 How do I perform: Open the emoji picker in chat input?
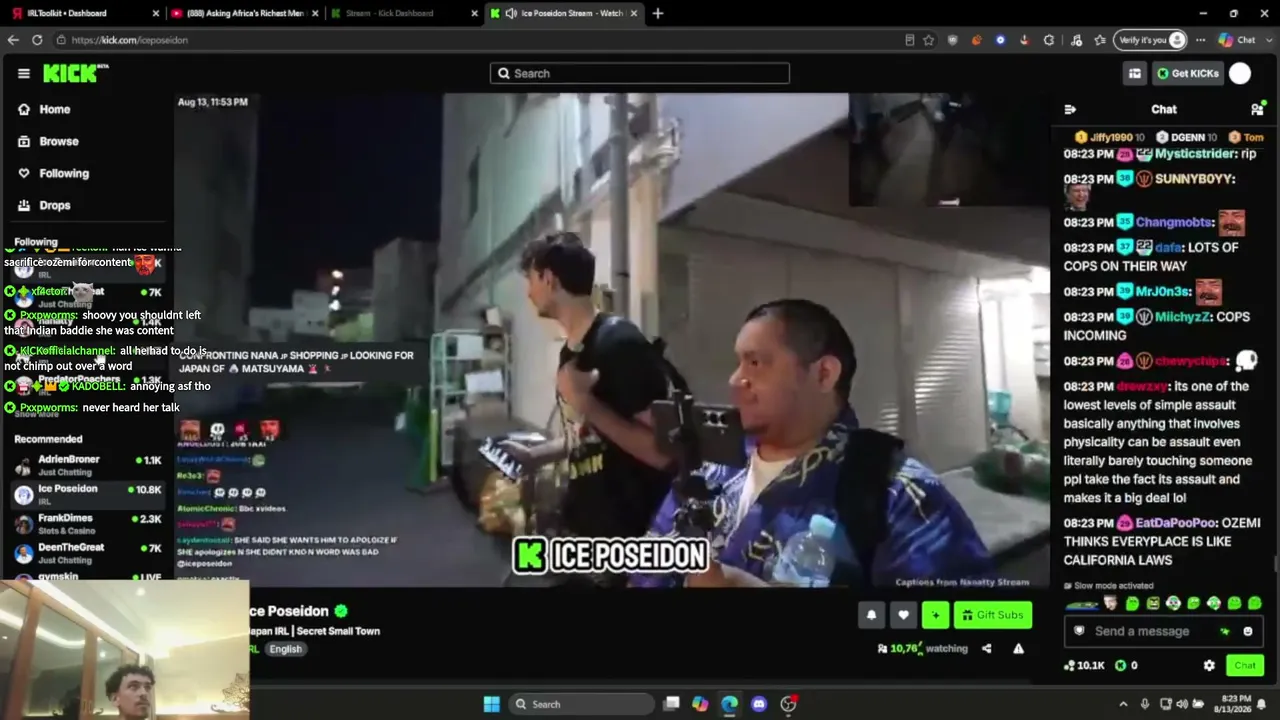(x=1248, y=631)
